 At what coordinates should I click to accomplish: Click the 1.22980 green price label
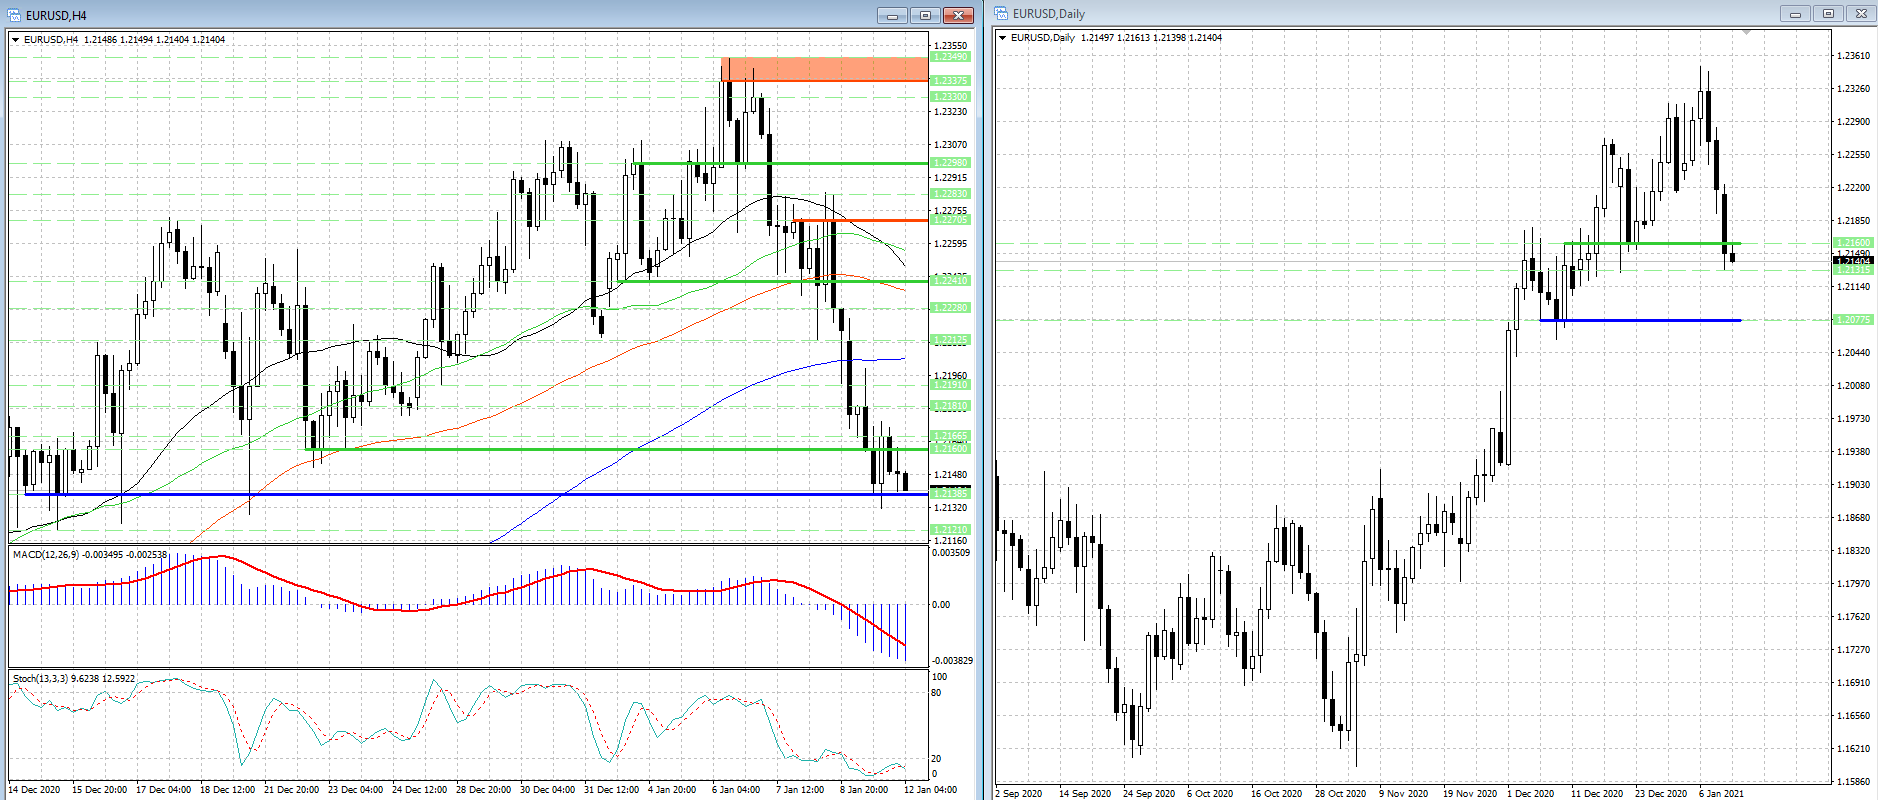click(x=949, y=163)
